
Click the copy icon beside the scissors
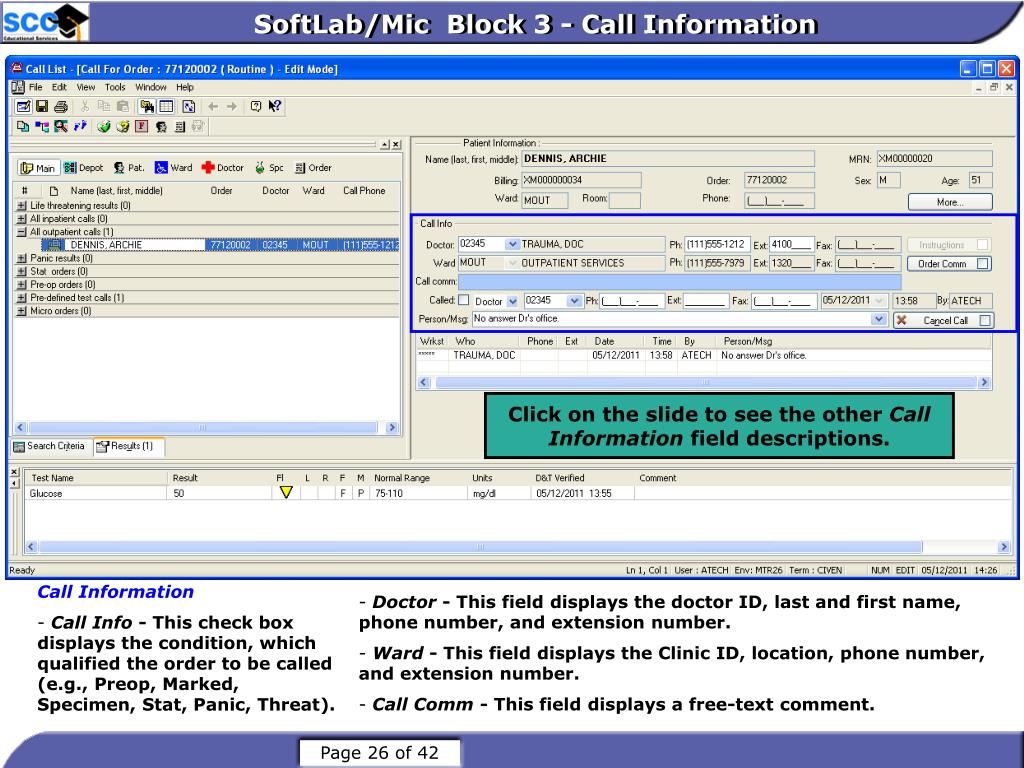point(103,106)
